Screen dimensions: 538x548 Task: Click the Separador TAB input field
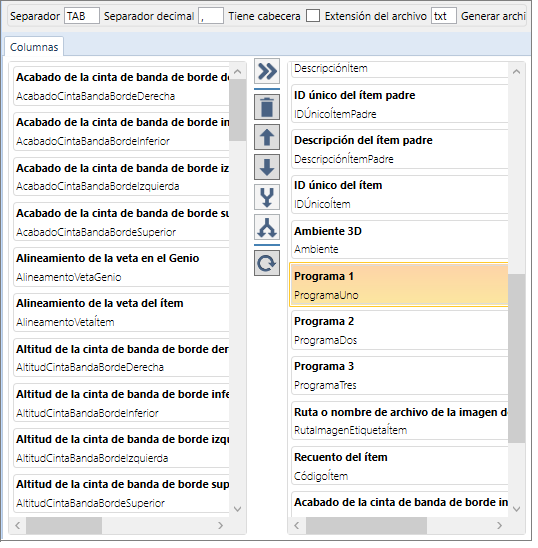83,16
